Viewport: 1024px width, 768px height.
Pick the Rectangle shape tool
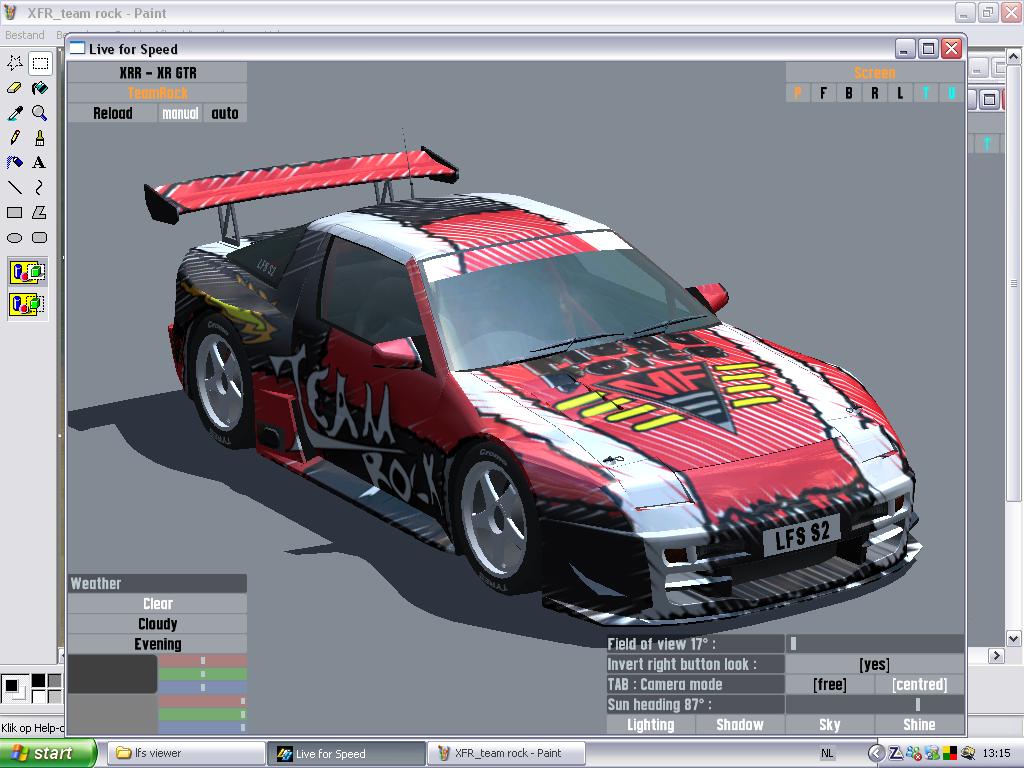tap(14, 213)
